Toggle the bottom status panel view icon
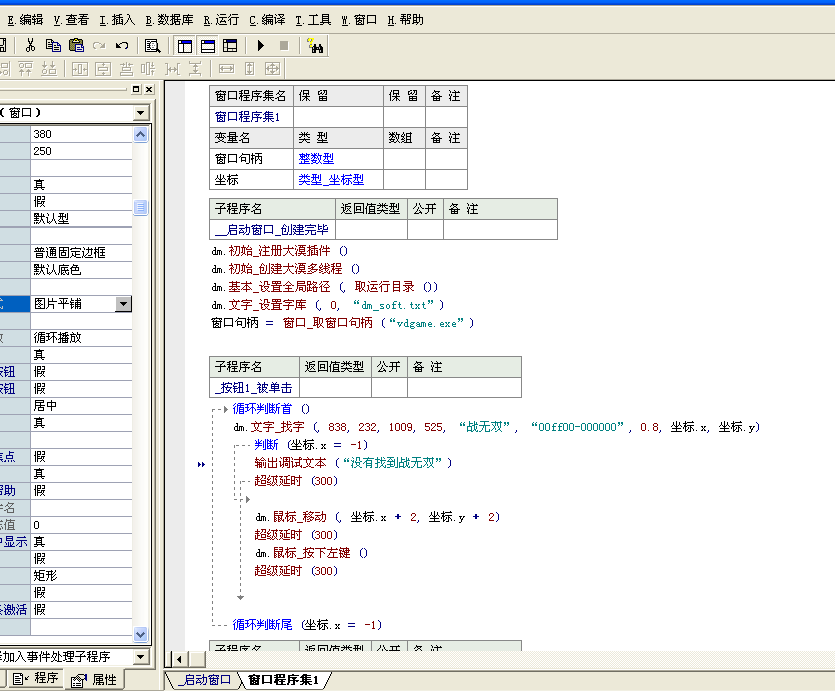The height and width of the screenshot is (691, 835). (208, 46)
